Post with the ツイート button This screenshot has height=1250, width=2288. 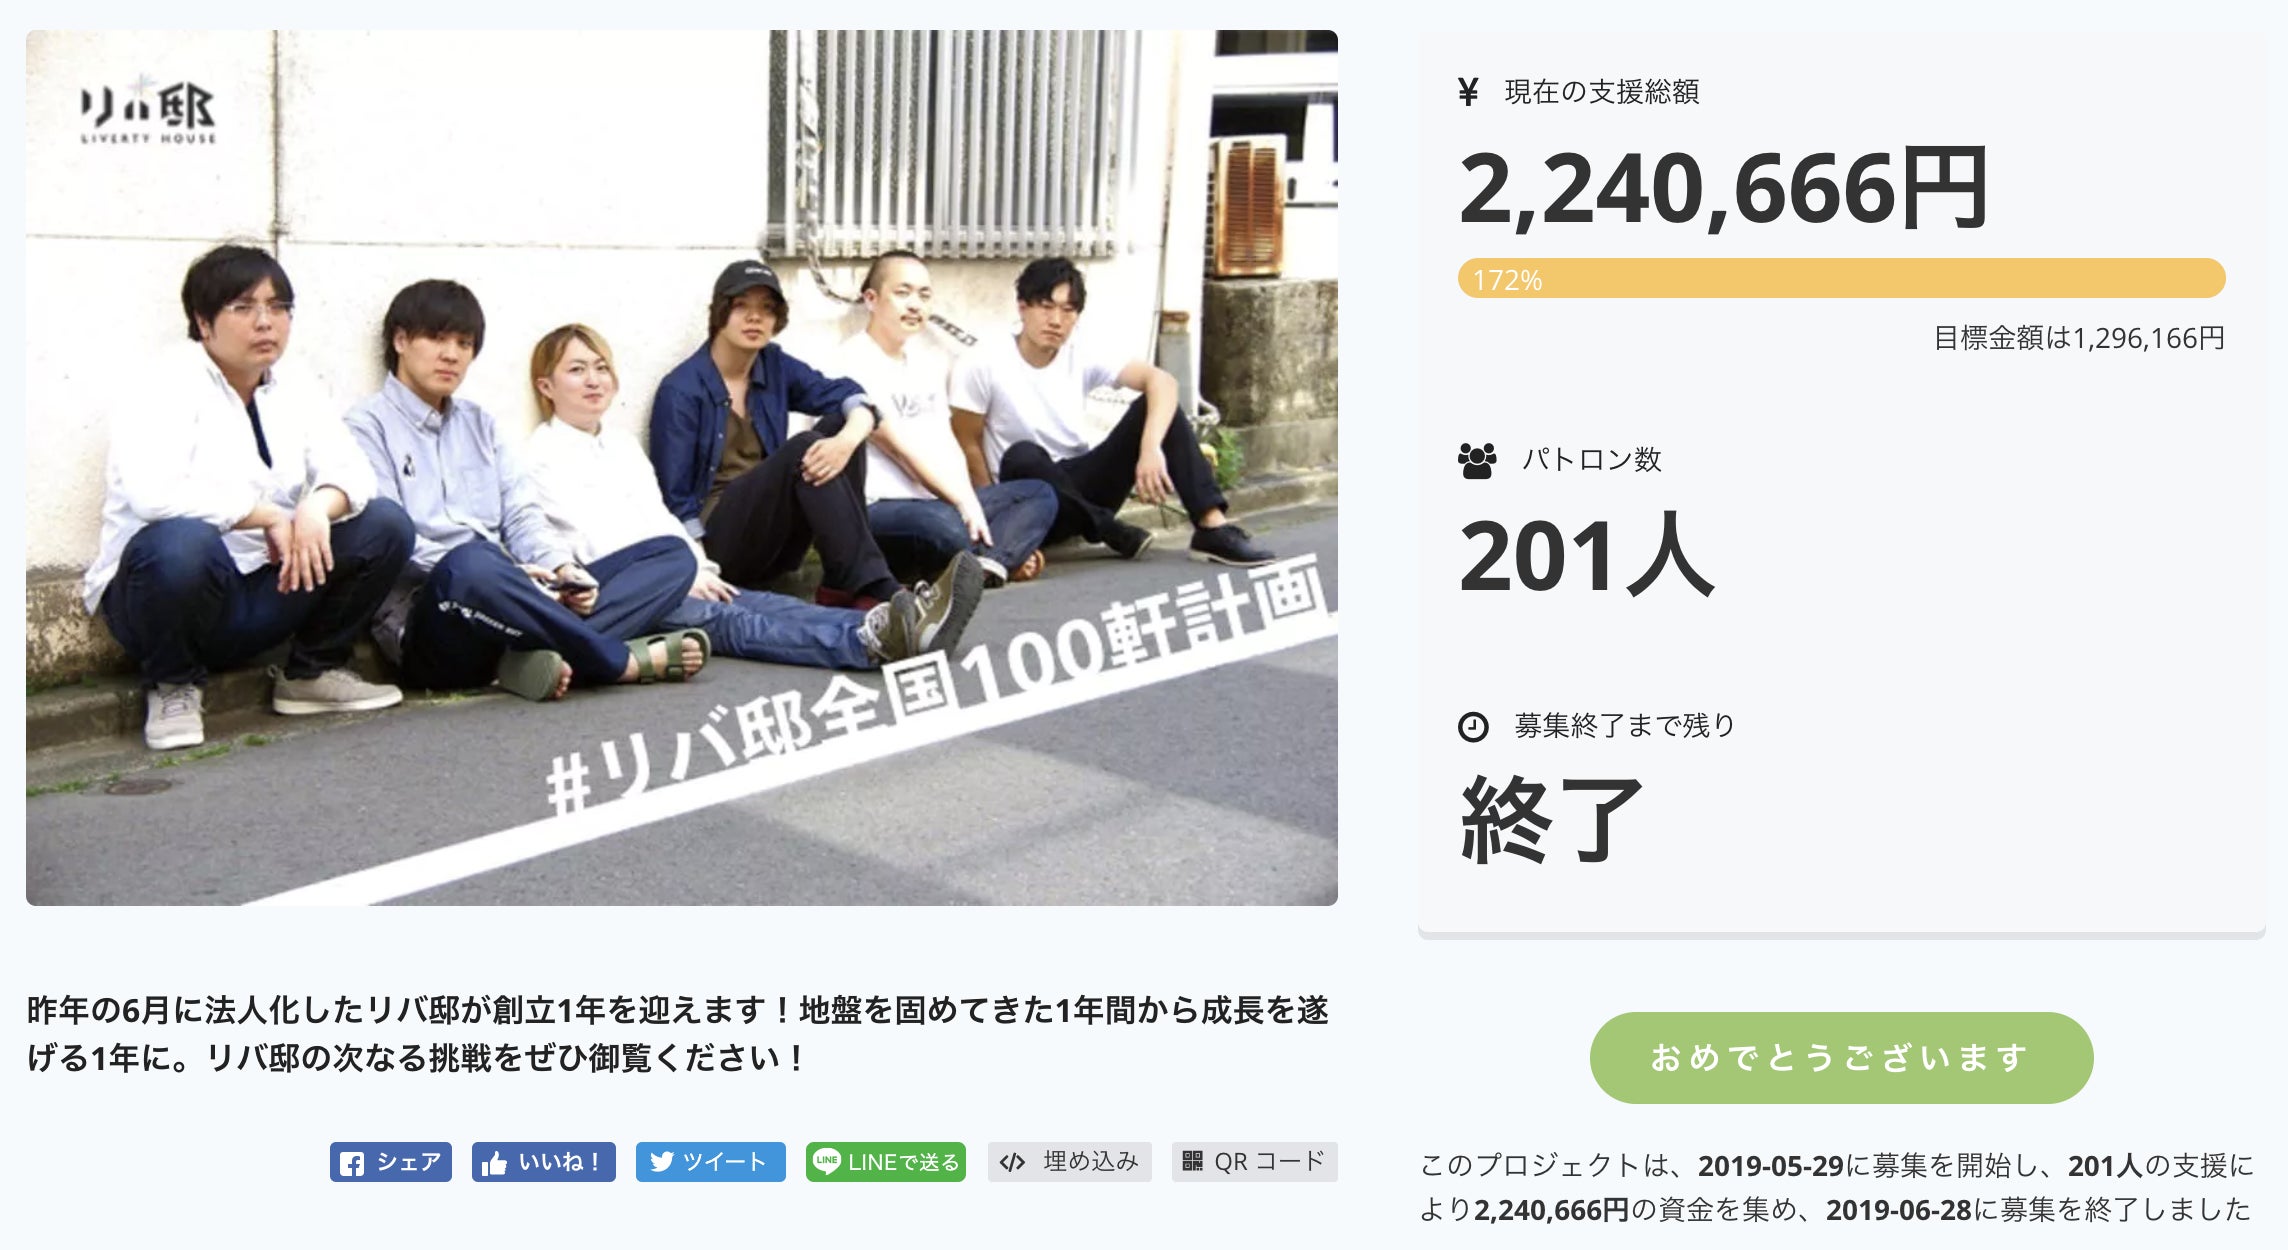coord(711,1162)
